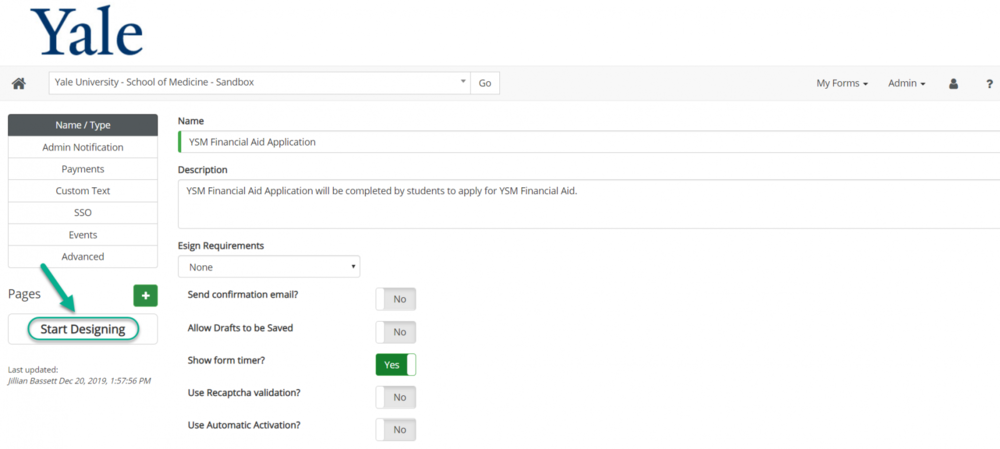Open the My Forms menu
Viewport: 1000px width, 449px height.
click(841, 83)
